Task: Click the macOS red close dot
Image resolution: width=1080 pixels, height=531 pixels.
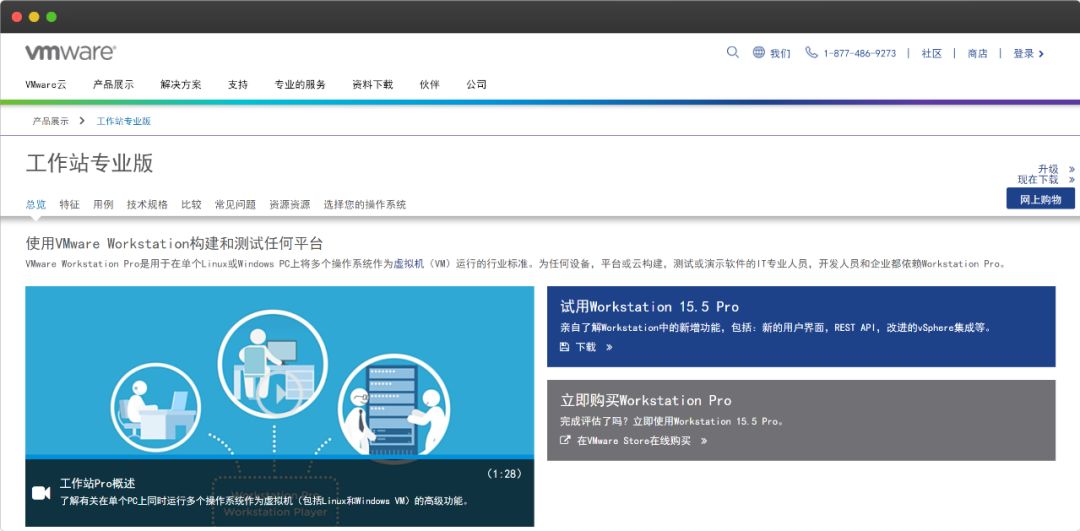Action: coord(17,17)
